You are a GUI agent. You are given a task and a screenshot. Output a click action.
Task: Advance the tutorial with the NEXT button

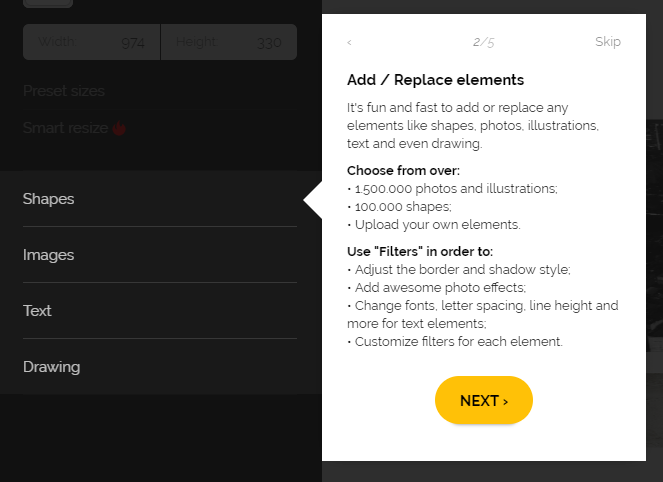click(484, 400)
